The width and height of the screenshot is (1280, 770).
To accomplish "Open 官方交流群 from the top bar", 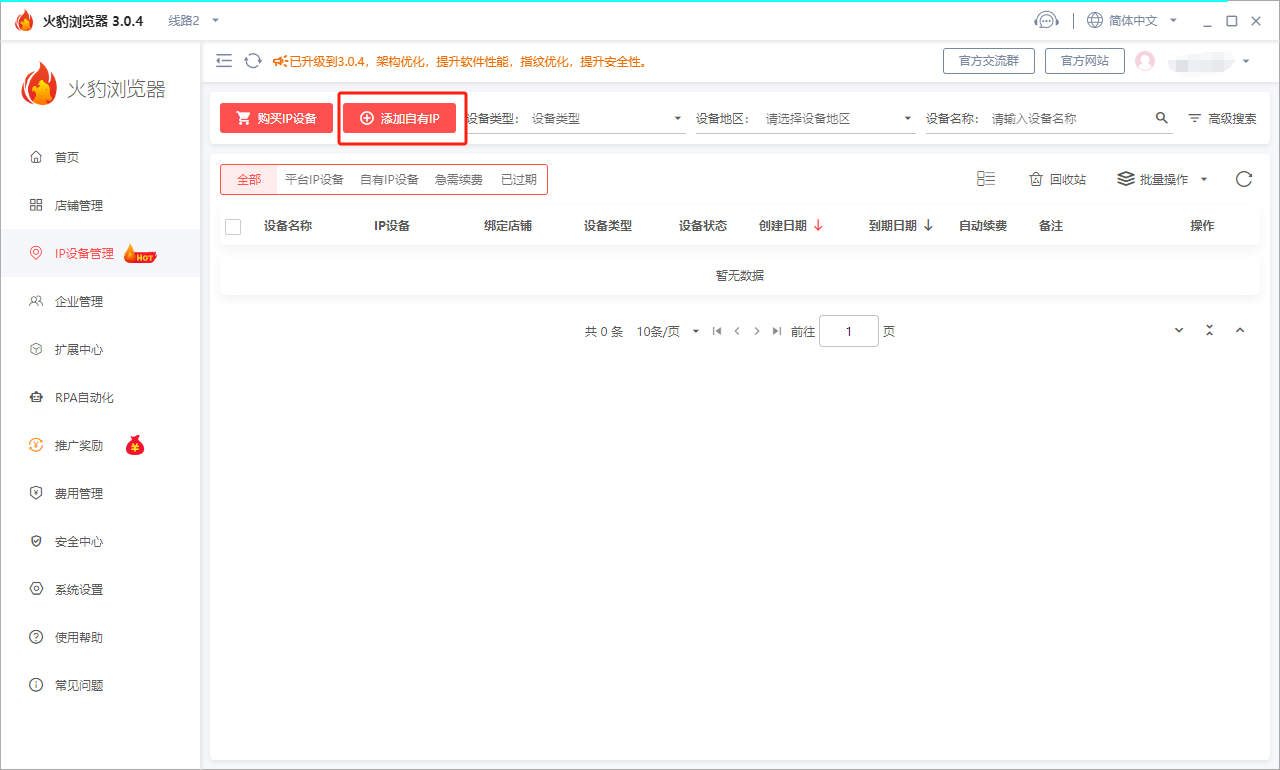I will click(988, 60).
